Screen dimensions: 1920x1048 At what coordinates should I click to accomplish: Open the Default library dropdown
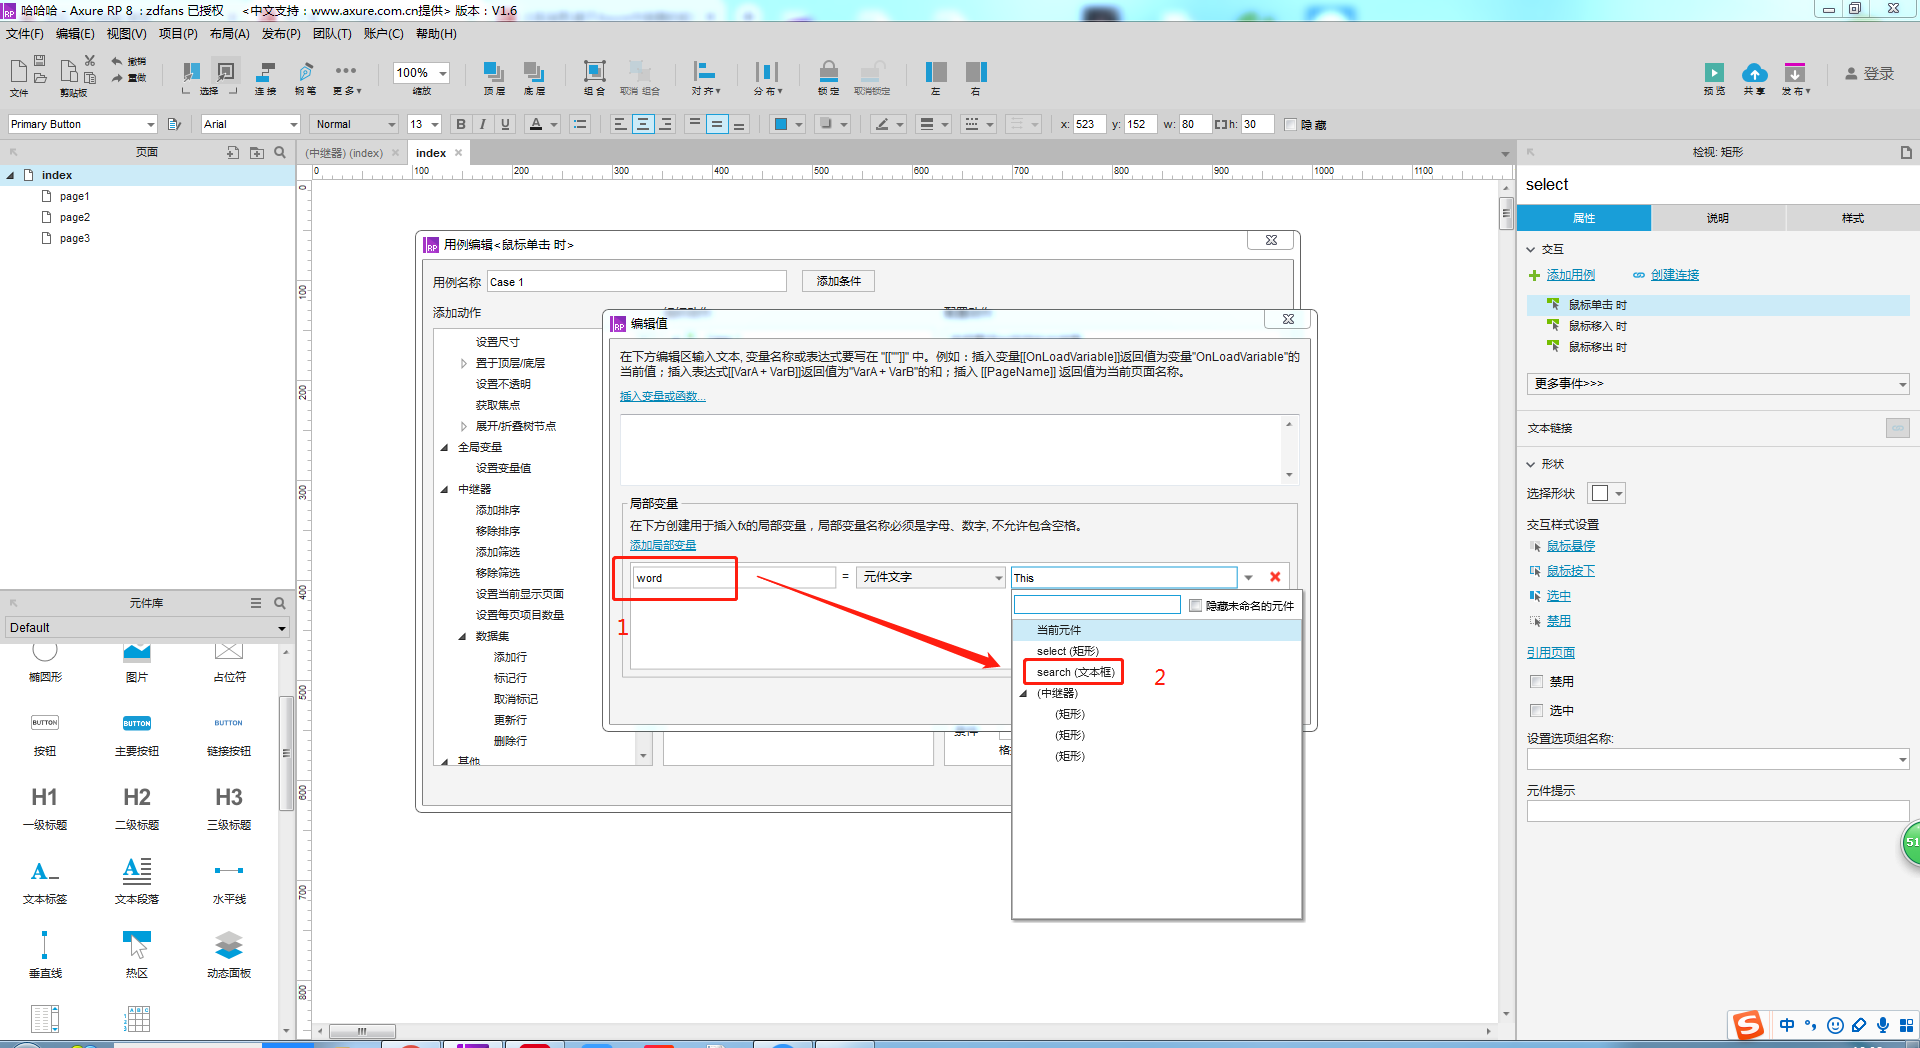(x=147, y=628)
